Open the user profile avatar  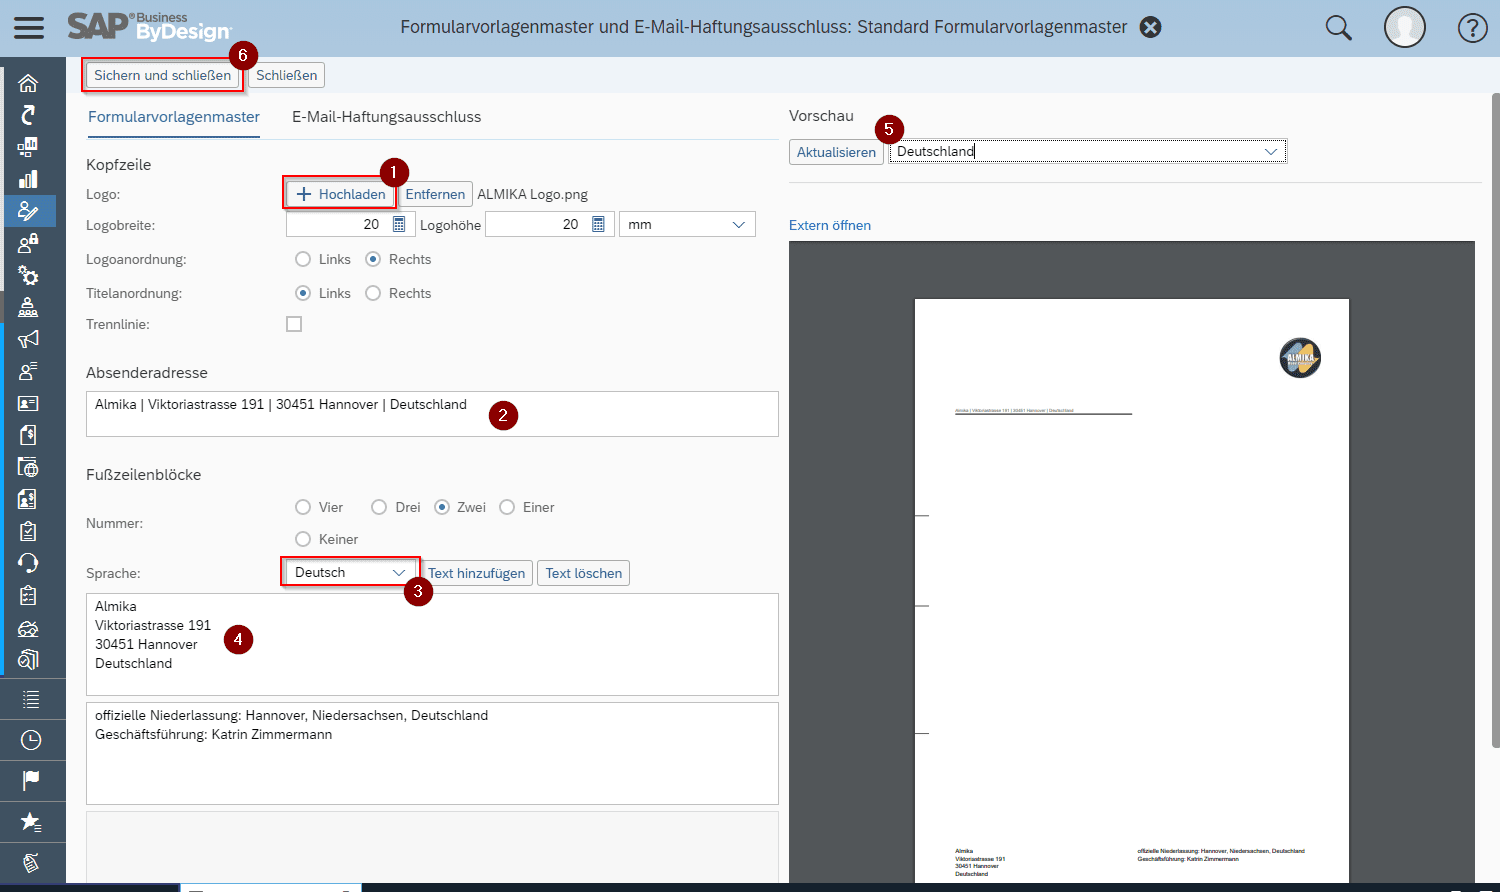(1404, 28)
